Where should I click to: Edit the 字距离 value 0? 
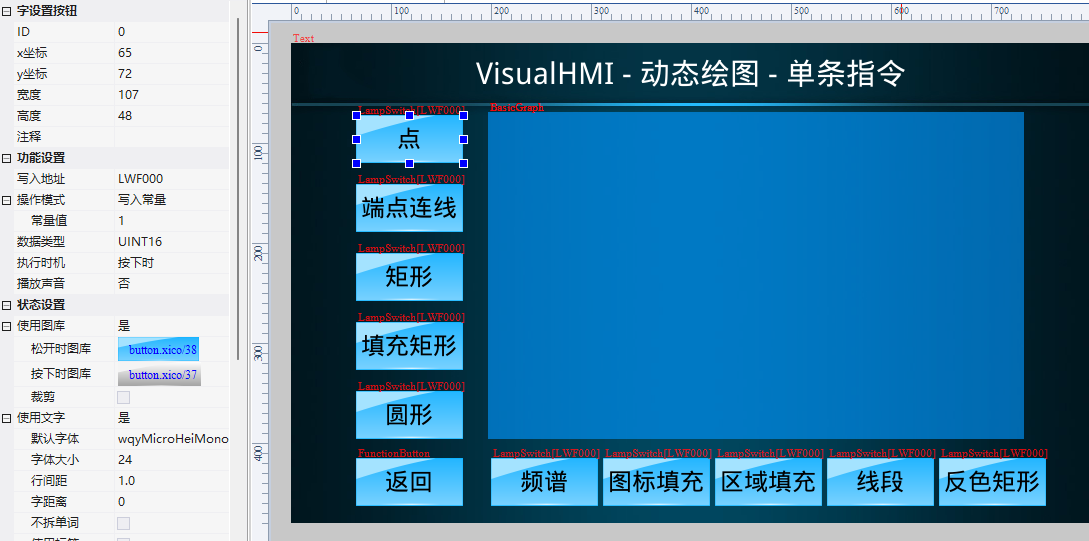(x=172, y=501)
